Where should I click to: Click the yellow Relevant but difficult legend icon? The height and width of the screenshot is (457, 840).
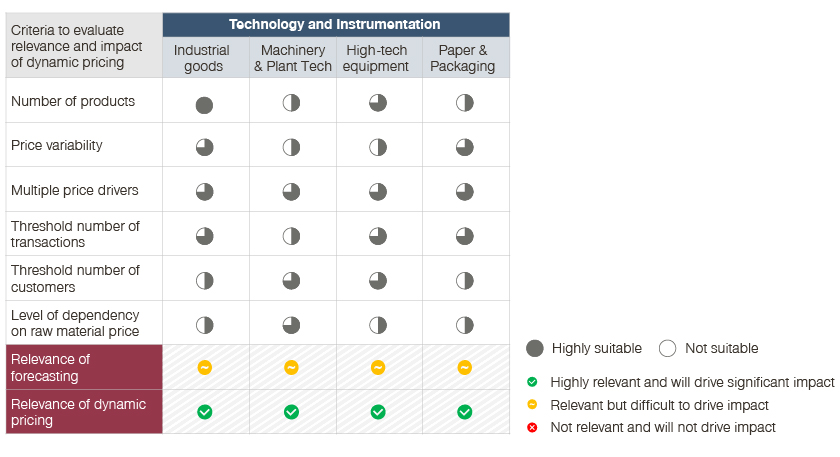point(532,405)
